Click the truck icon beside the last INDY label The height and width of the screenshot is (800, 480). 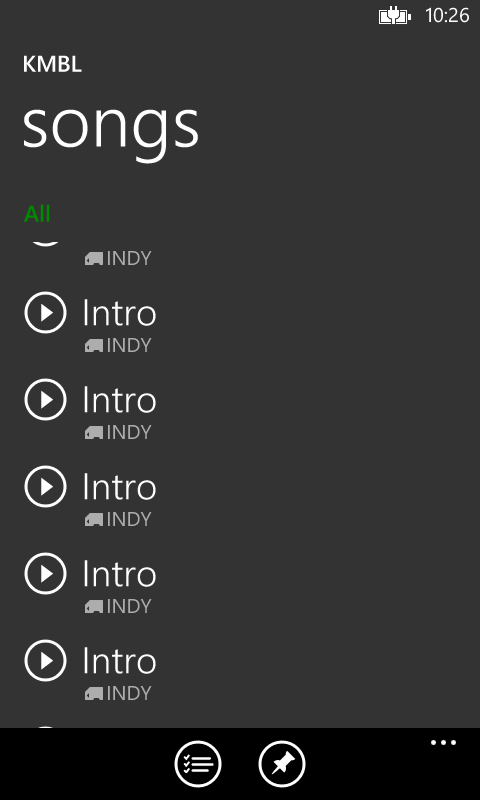click(x=94, y=694)
